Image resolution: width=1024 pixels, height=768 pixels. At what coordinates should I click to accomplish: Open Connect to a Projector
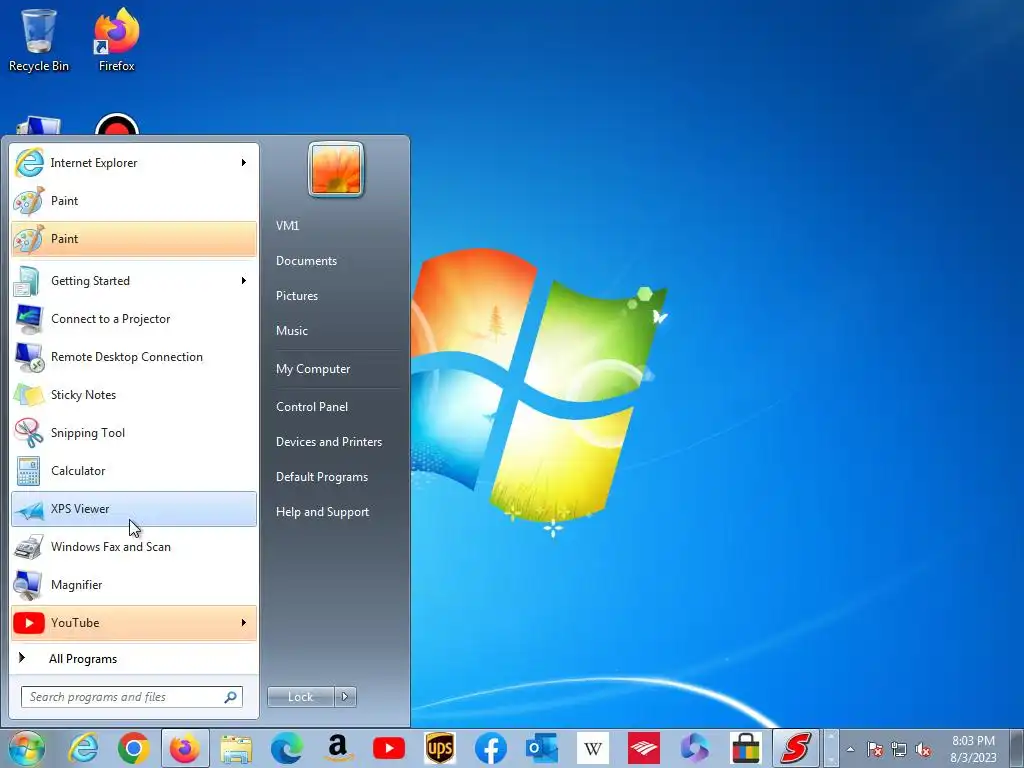[x=134, y=319]
